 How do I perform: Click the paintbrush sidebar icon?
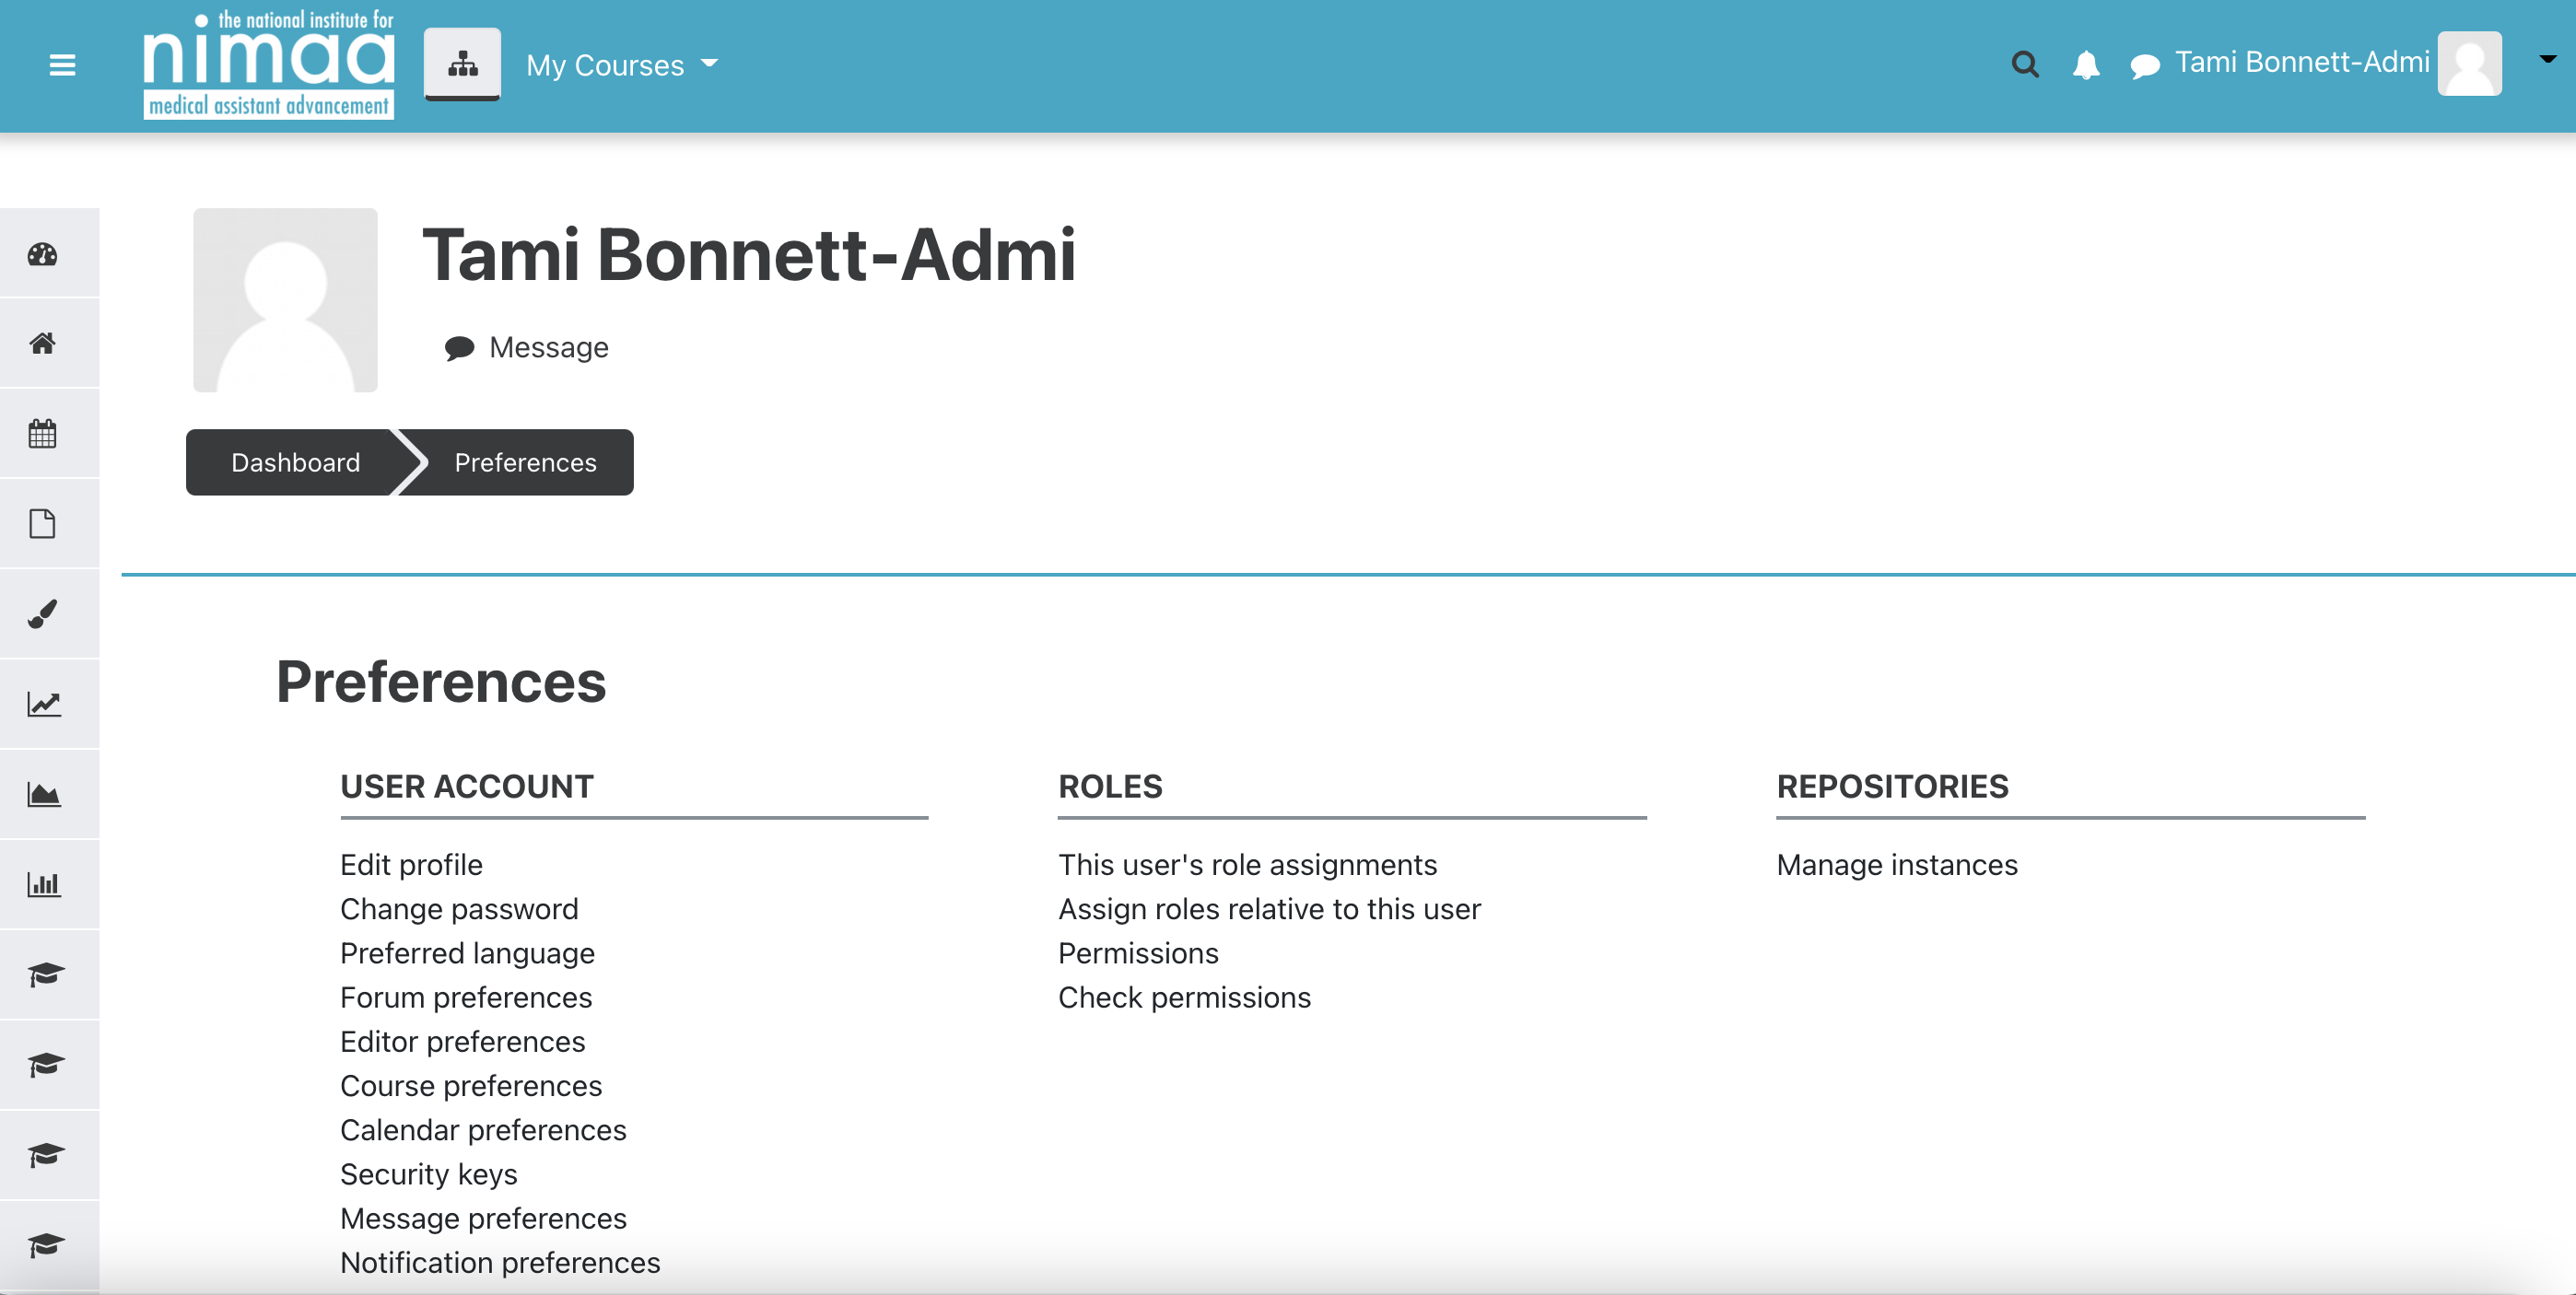[x=43, y=613]
